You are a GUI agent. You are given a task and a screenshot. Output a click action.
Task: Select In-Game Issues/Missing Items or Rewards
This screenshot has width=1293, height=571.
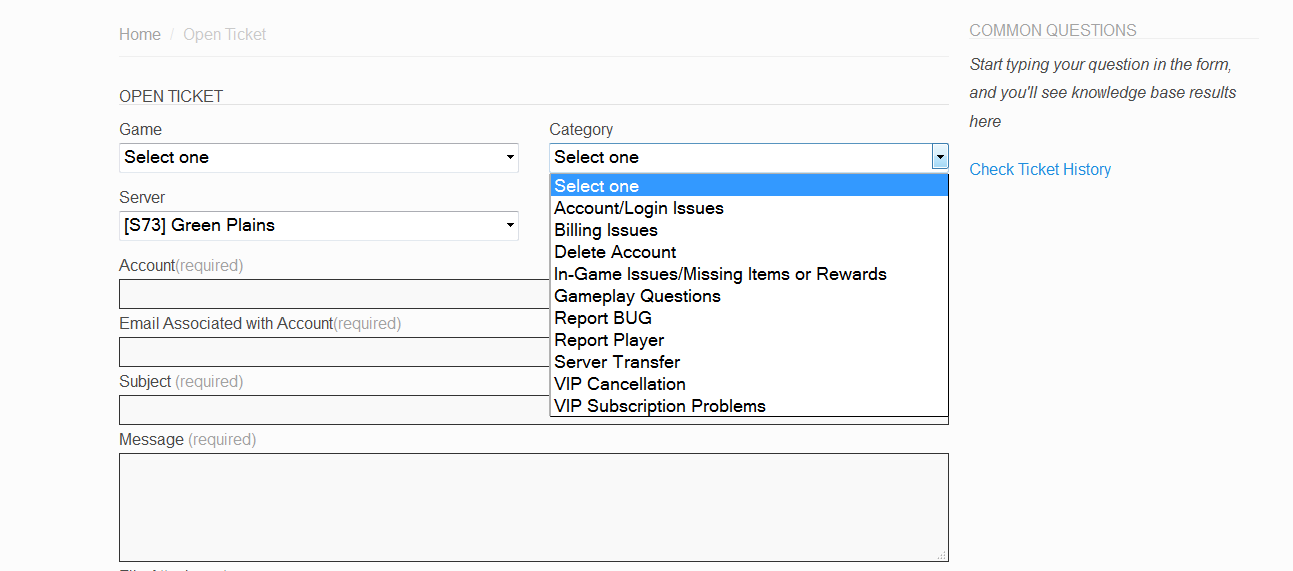720,274
